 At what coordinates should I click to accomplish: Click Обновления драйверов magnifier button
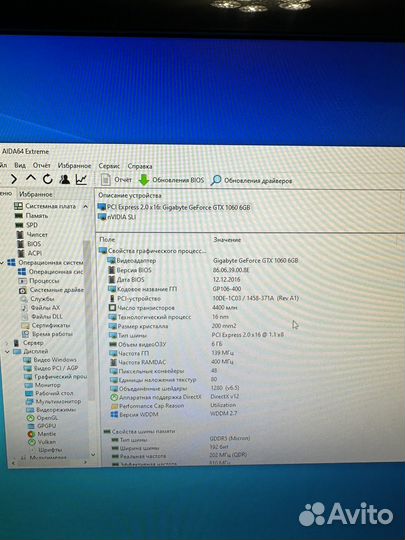[x=251, y=180]
